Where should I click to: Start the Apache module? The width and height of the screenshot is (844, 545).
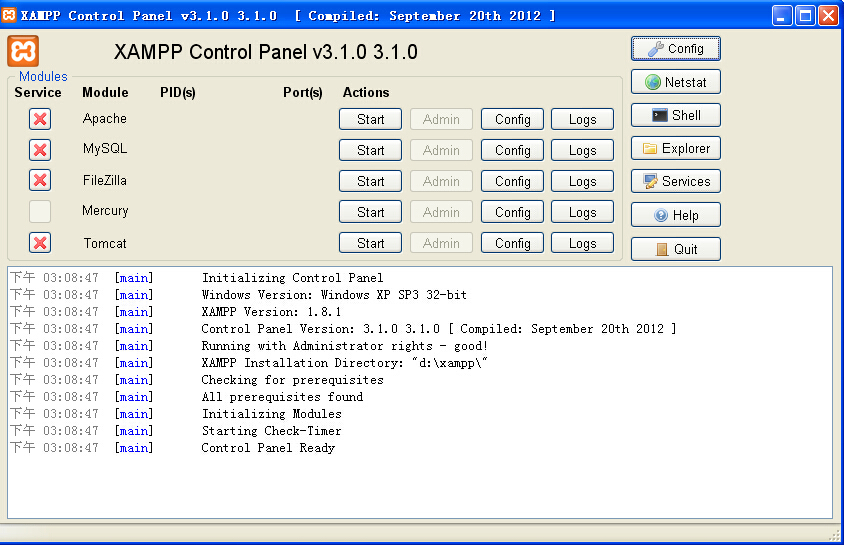tap(370, 119)
